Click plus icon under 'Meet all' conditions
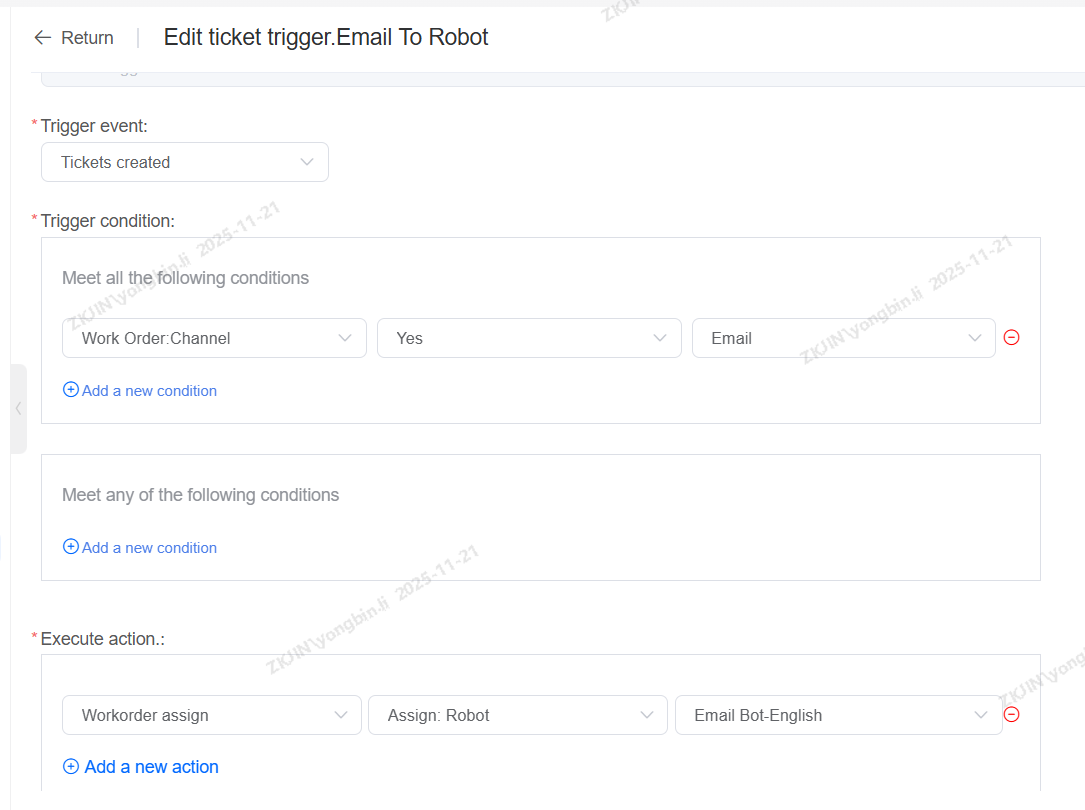 [71, 390]
